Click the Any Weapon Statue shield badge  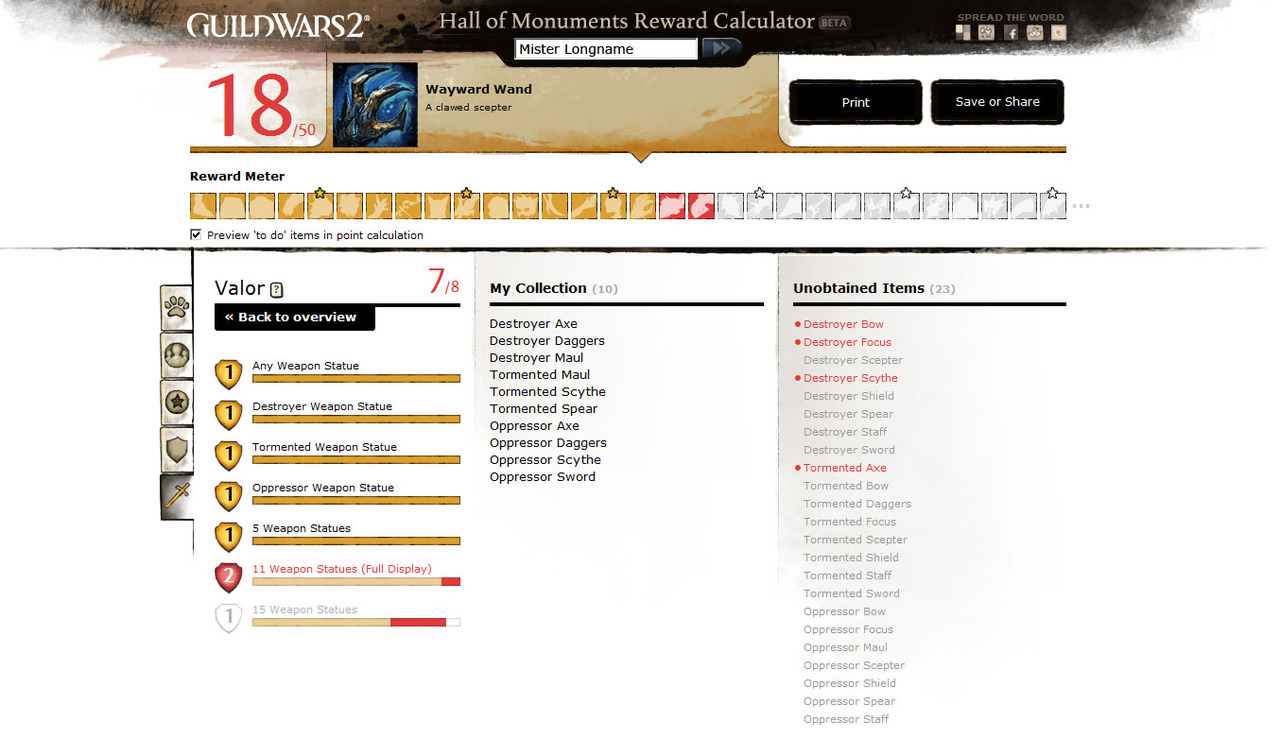tap(229, 374)
